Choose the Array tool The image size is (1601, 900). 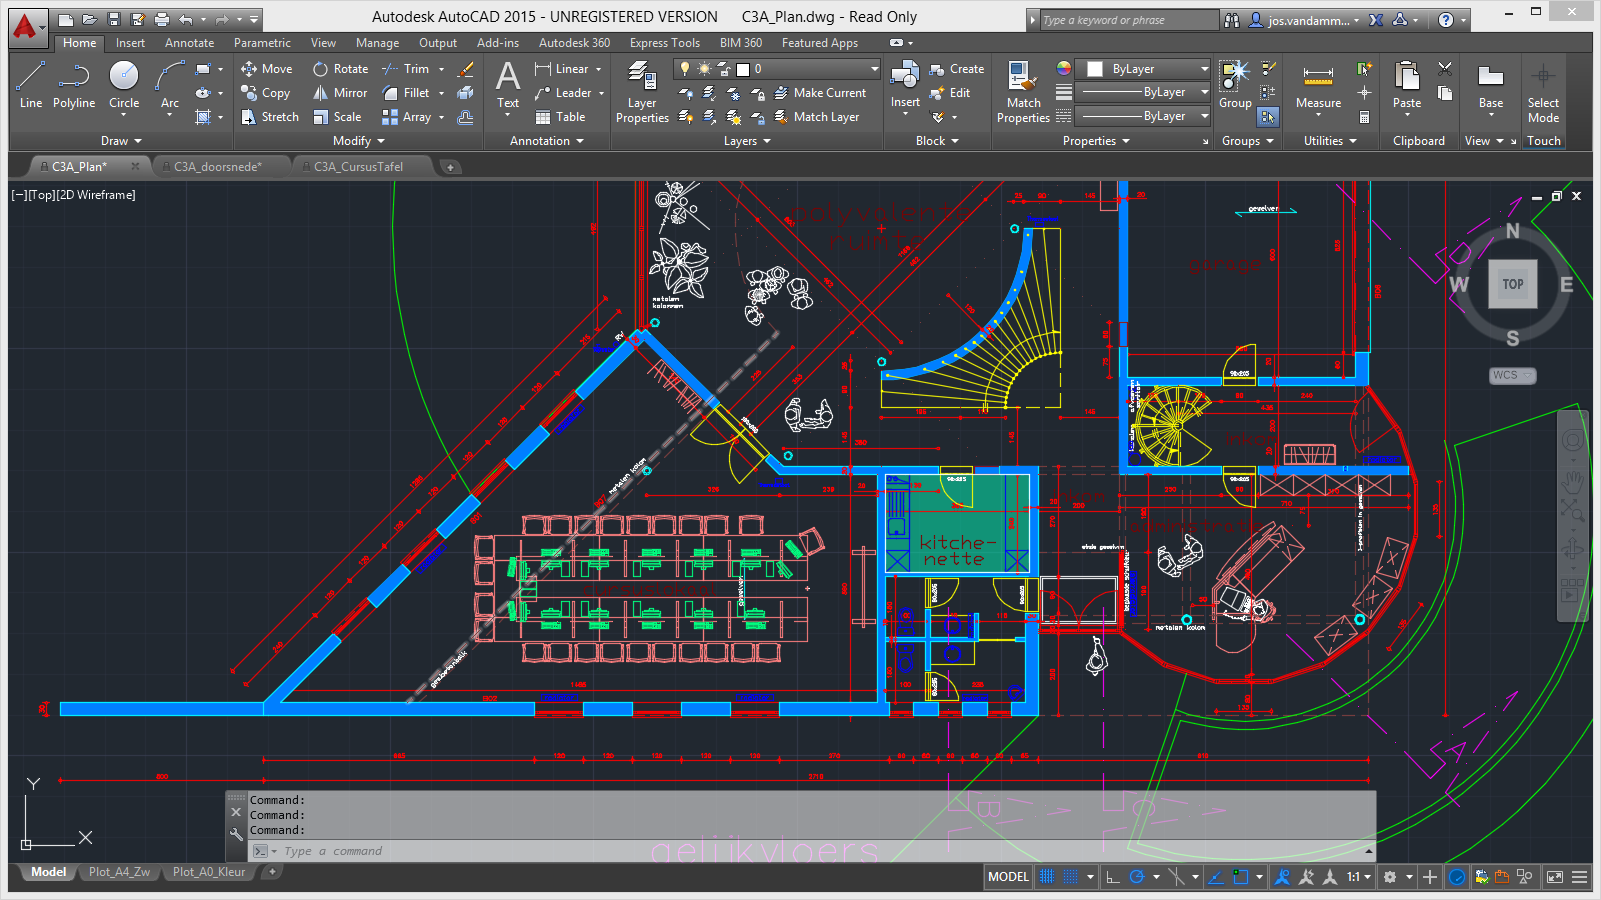(x=407, y=117)
